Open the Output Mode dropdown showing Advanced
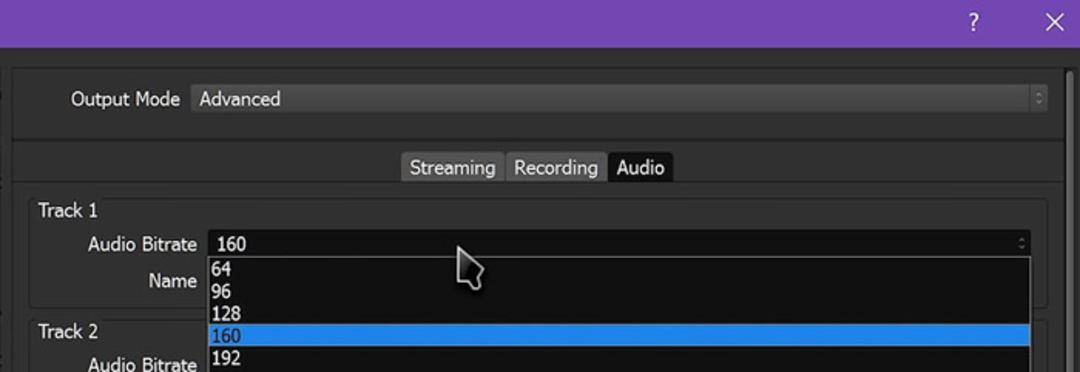Image resolution: width=1080 pixels, height=372 pixels. click(619, 99)
